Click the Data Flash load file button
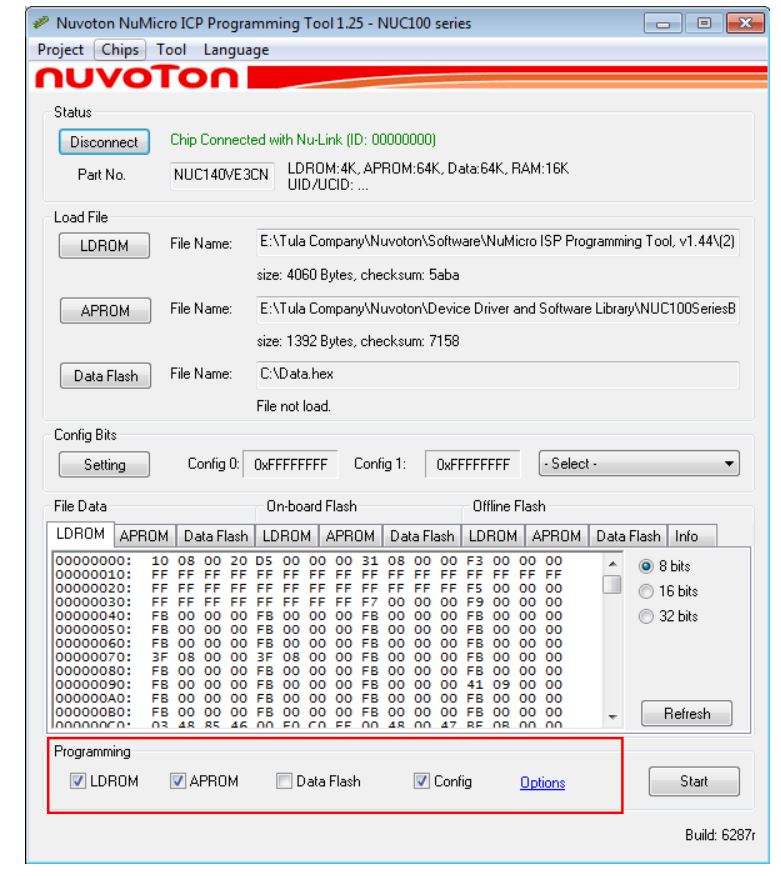781x876 pixels. coord(106,376)
